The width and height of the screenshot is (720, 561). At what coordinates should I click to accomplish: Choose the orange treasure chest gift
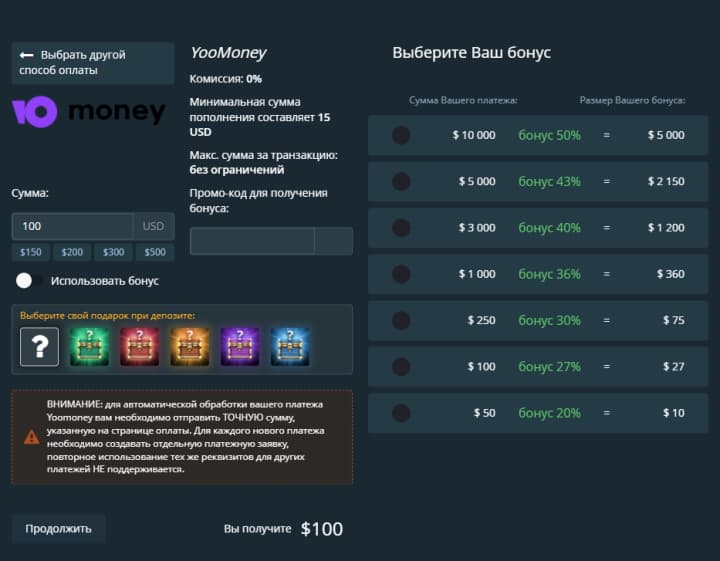(190, 347)
